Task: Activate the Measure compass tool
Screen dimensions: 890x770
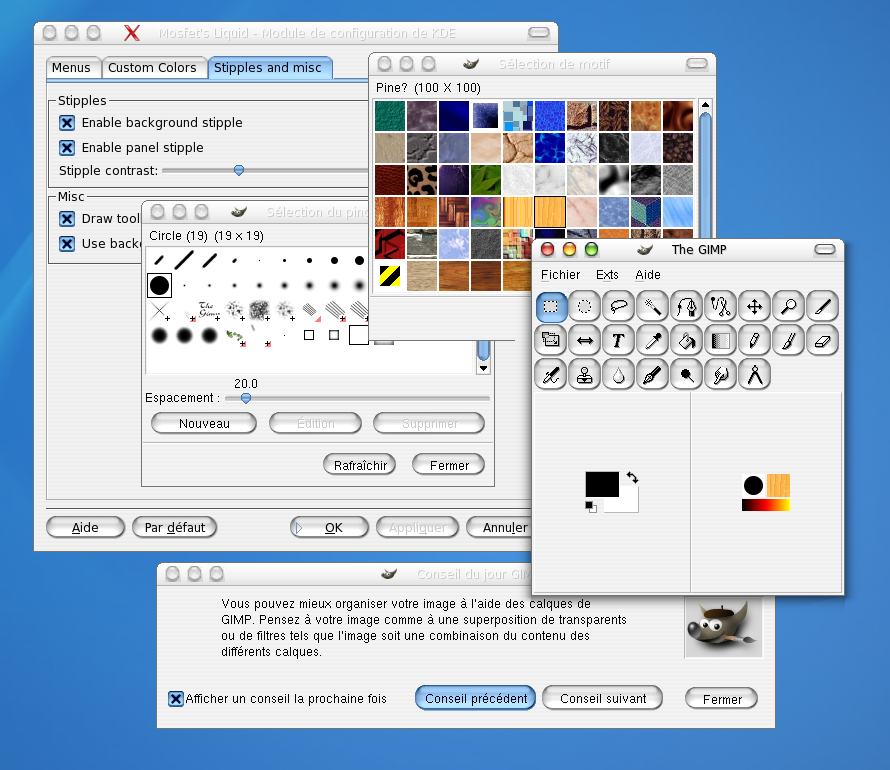Action: [755, 375]
